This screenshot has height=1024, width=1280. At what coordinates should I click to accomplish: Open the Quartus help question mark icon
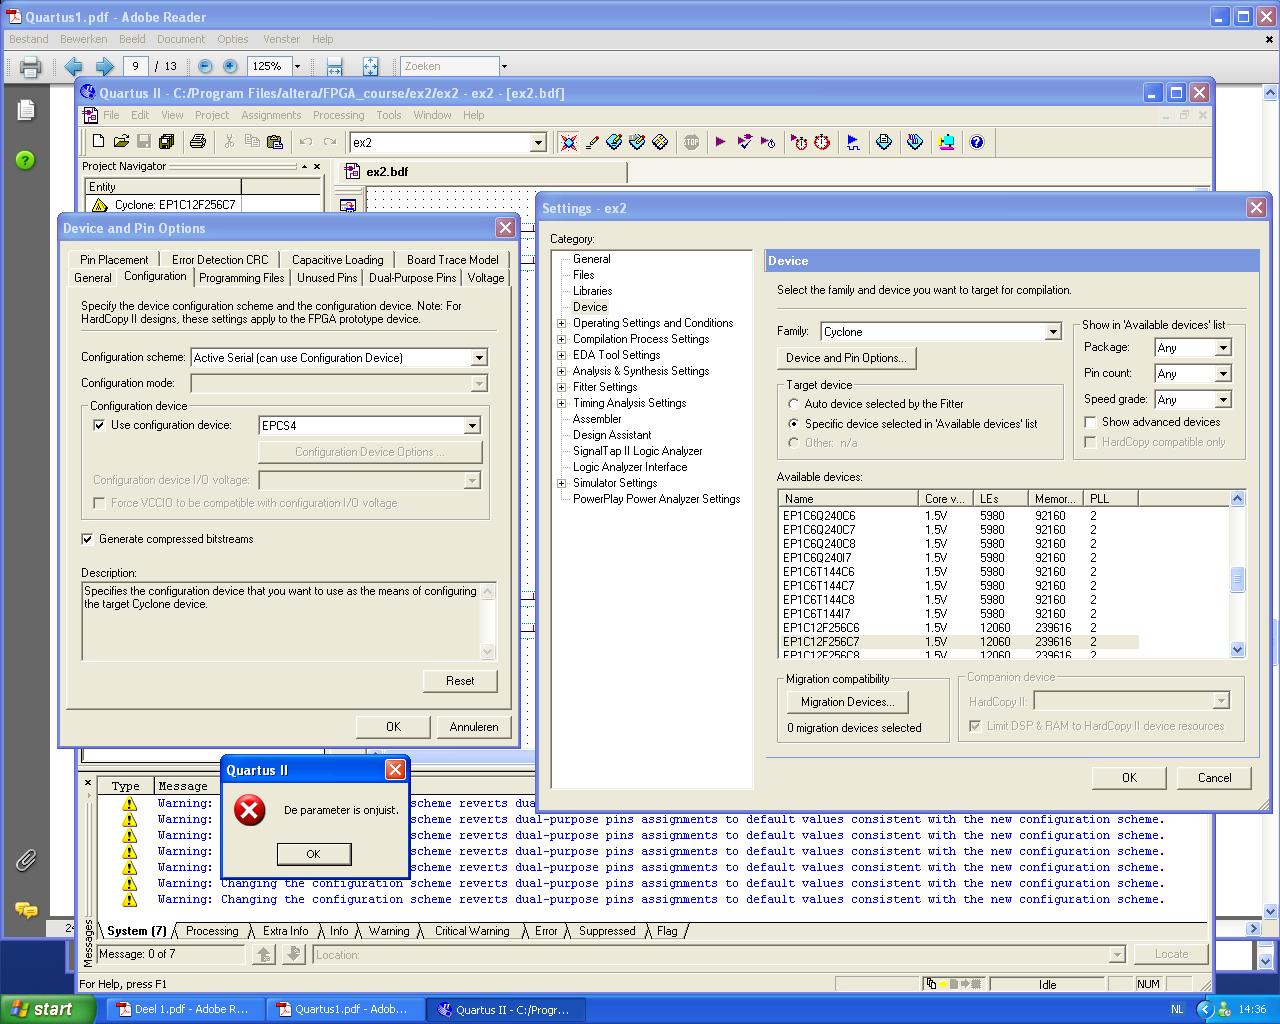click(977, 142)
